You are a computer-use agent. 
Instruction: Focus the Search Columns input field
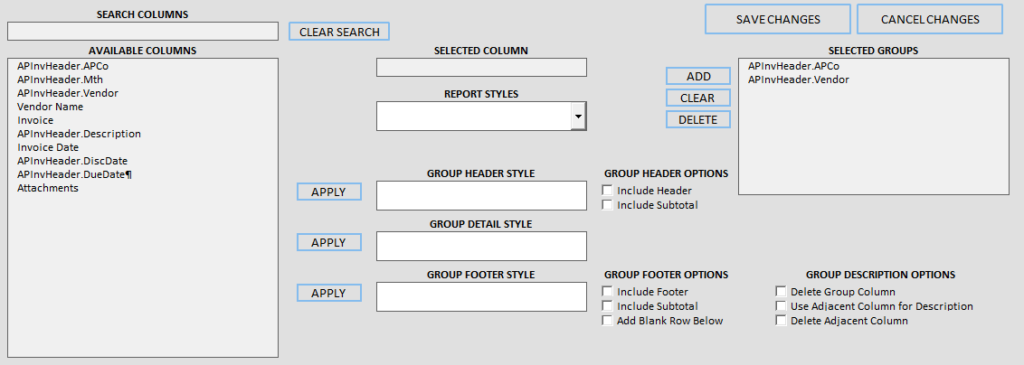click(142, 31)
